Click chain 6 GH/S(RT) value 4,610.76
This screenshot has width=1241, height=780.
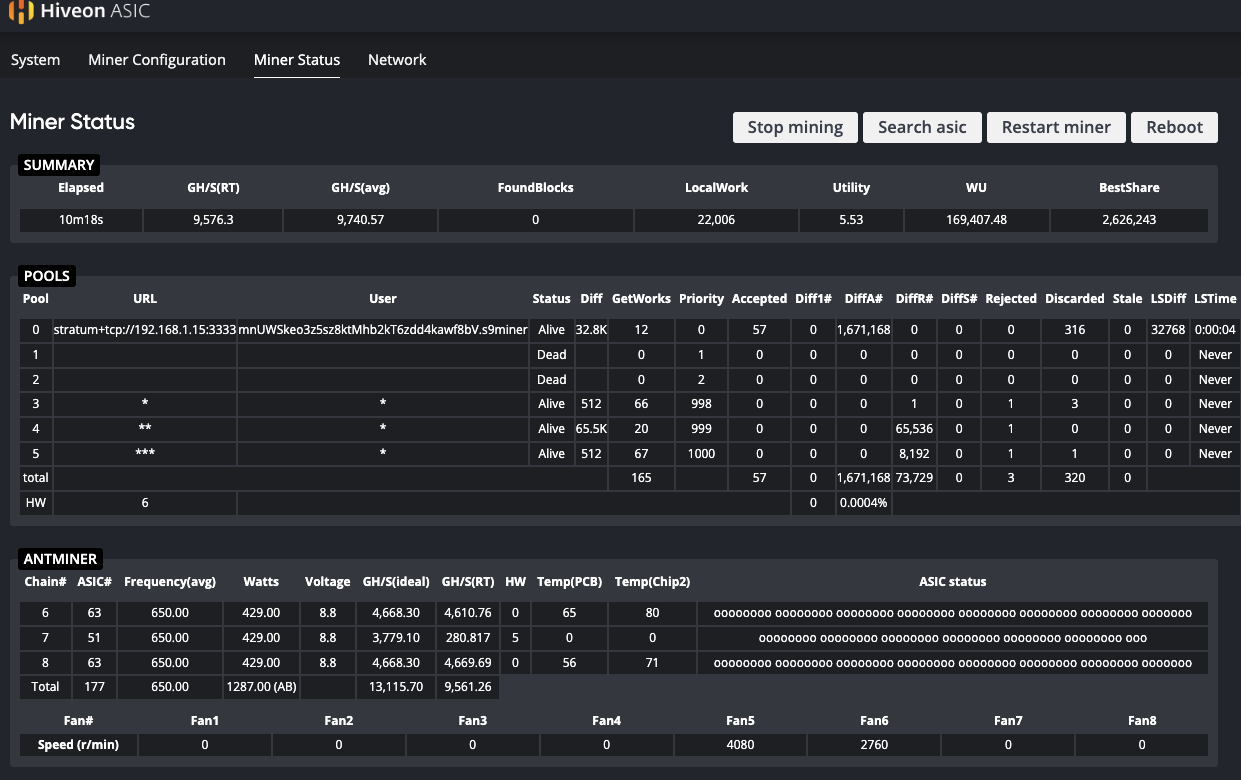[467, 613]
